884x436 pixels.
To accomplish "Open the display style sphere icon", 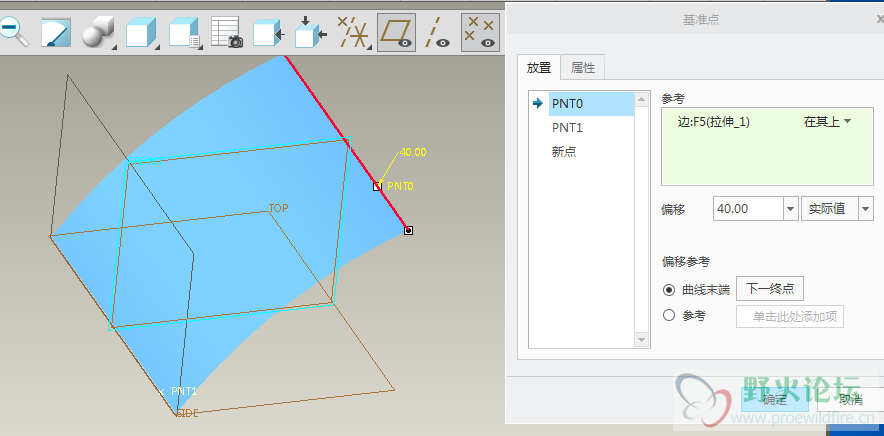I will tap(98, 32).
